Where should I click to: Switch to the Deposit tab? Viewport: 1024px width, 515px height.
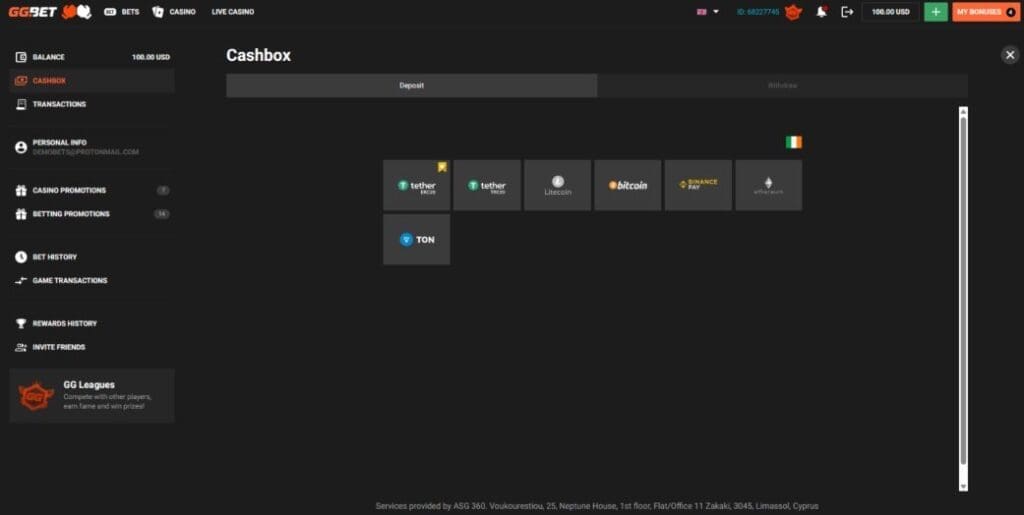coord(411,86)
